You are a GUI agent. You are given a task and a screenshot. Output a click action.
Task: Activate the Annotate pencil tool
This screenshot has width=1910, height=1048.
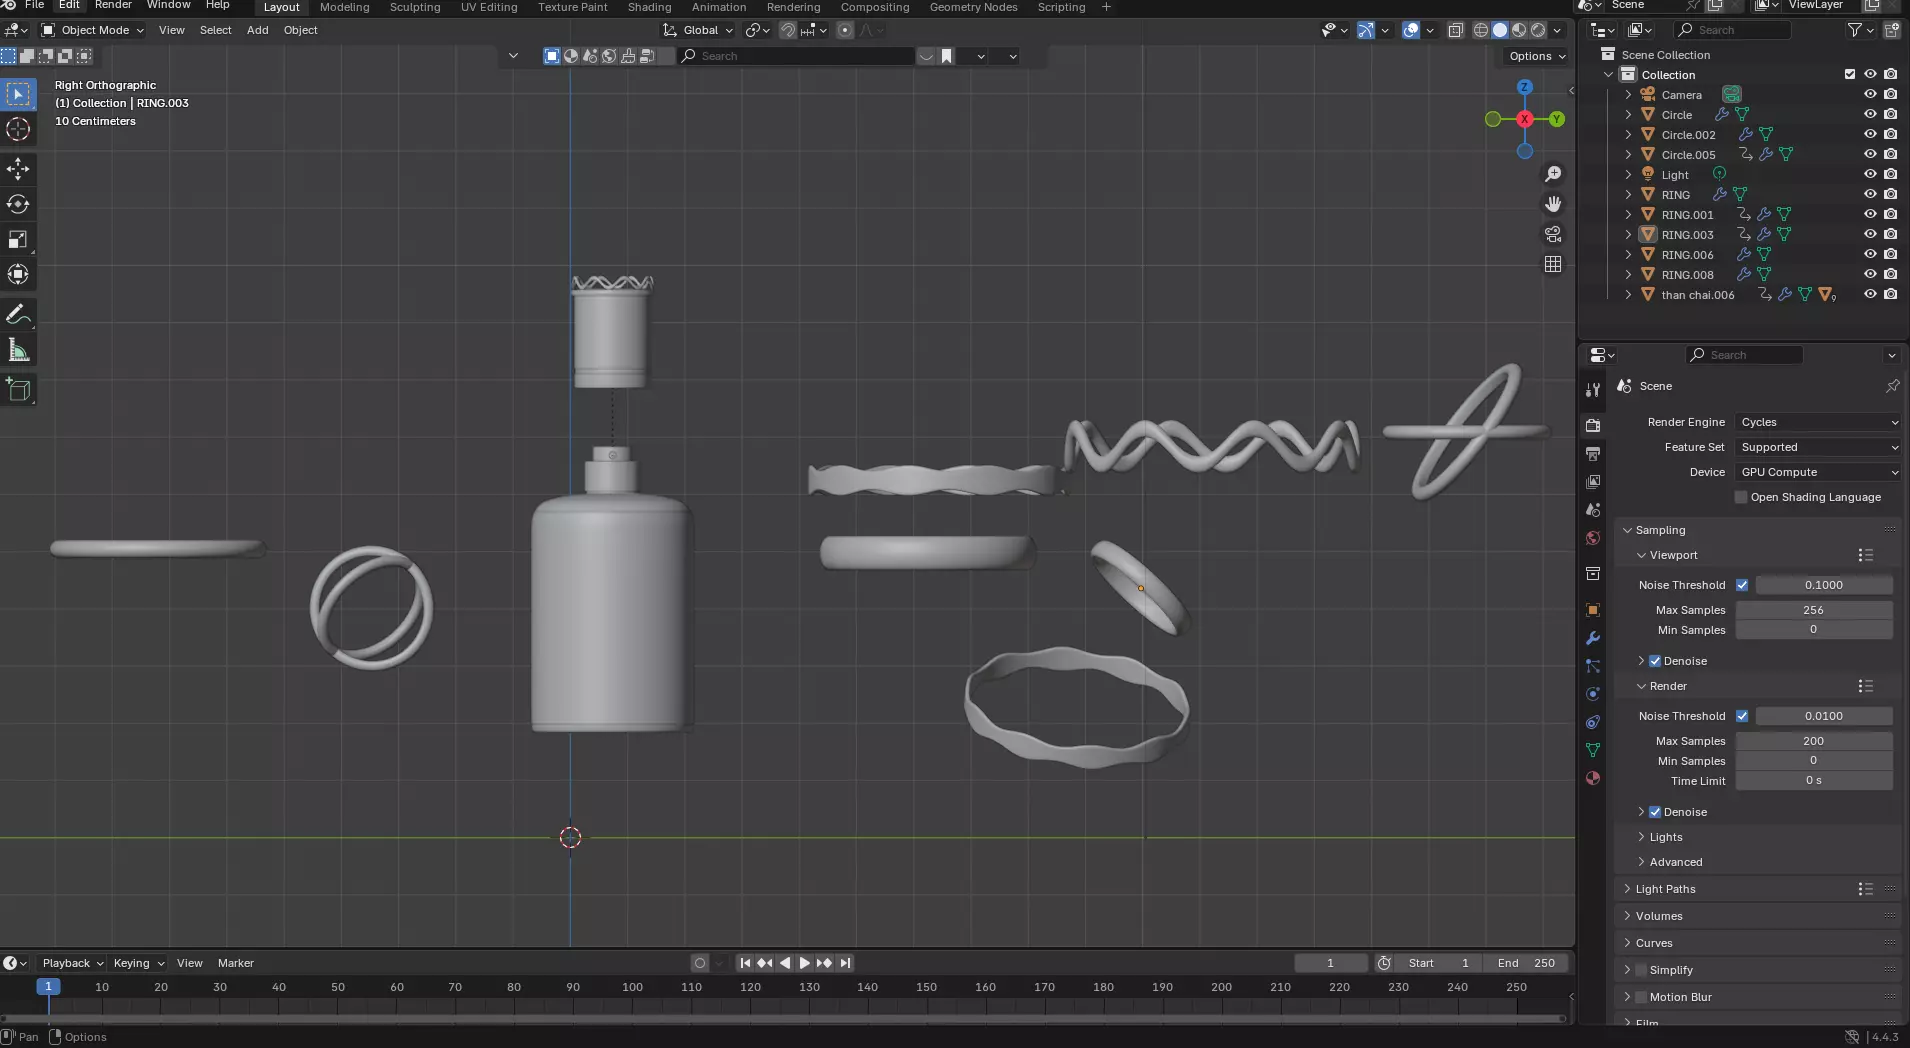coord(18,315)
